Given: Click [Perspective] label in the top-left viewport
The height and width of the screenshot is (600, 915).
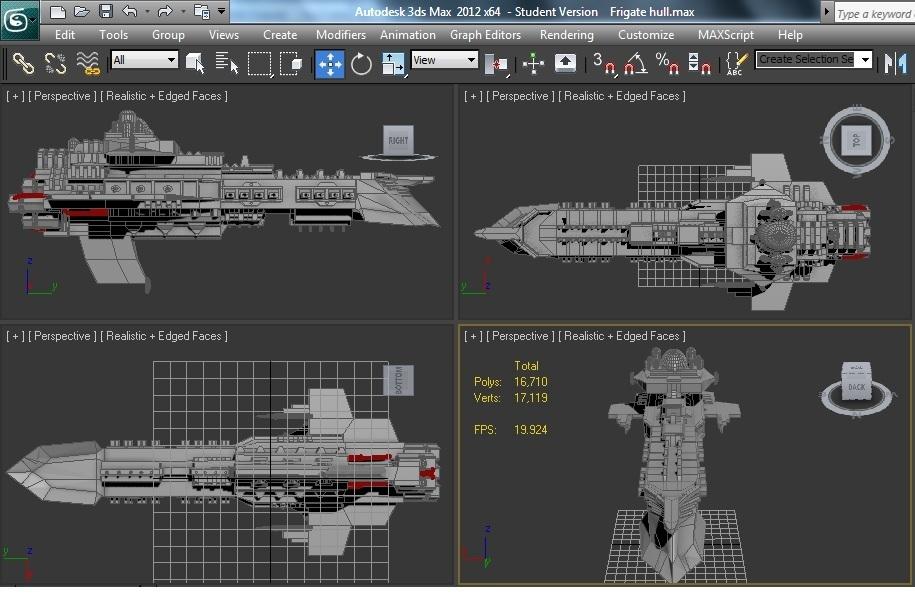Looking at the screenshot, I should click(x=62, y=96).
